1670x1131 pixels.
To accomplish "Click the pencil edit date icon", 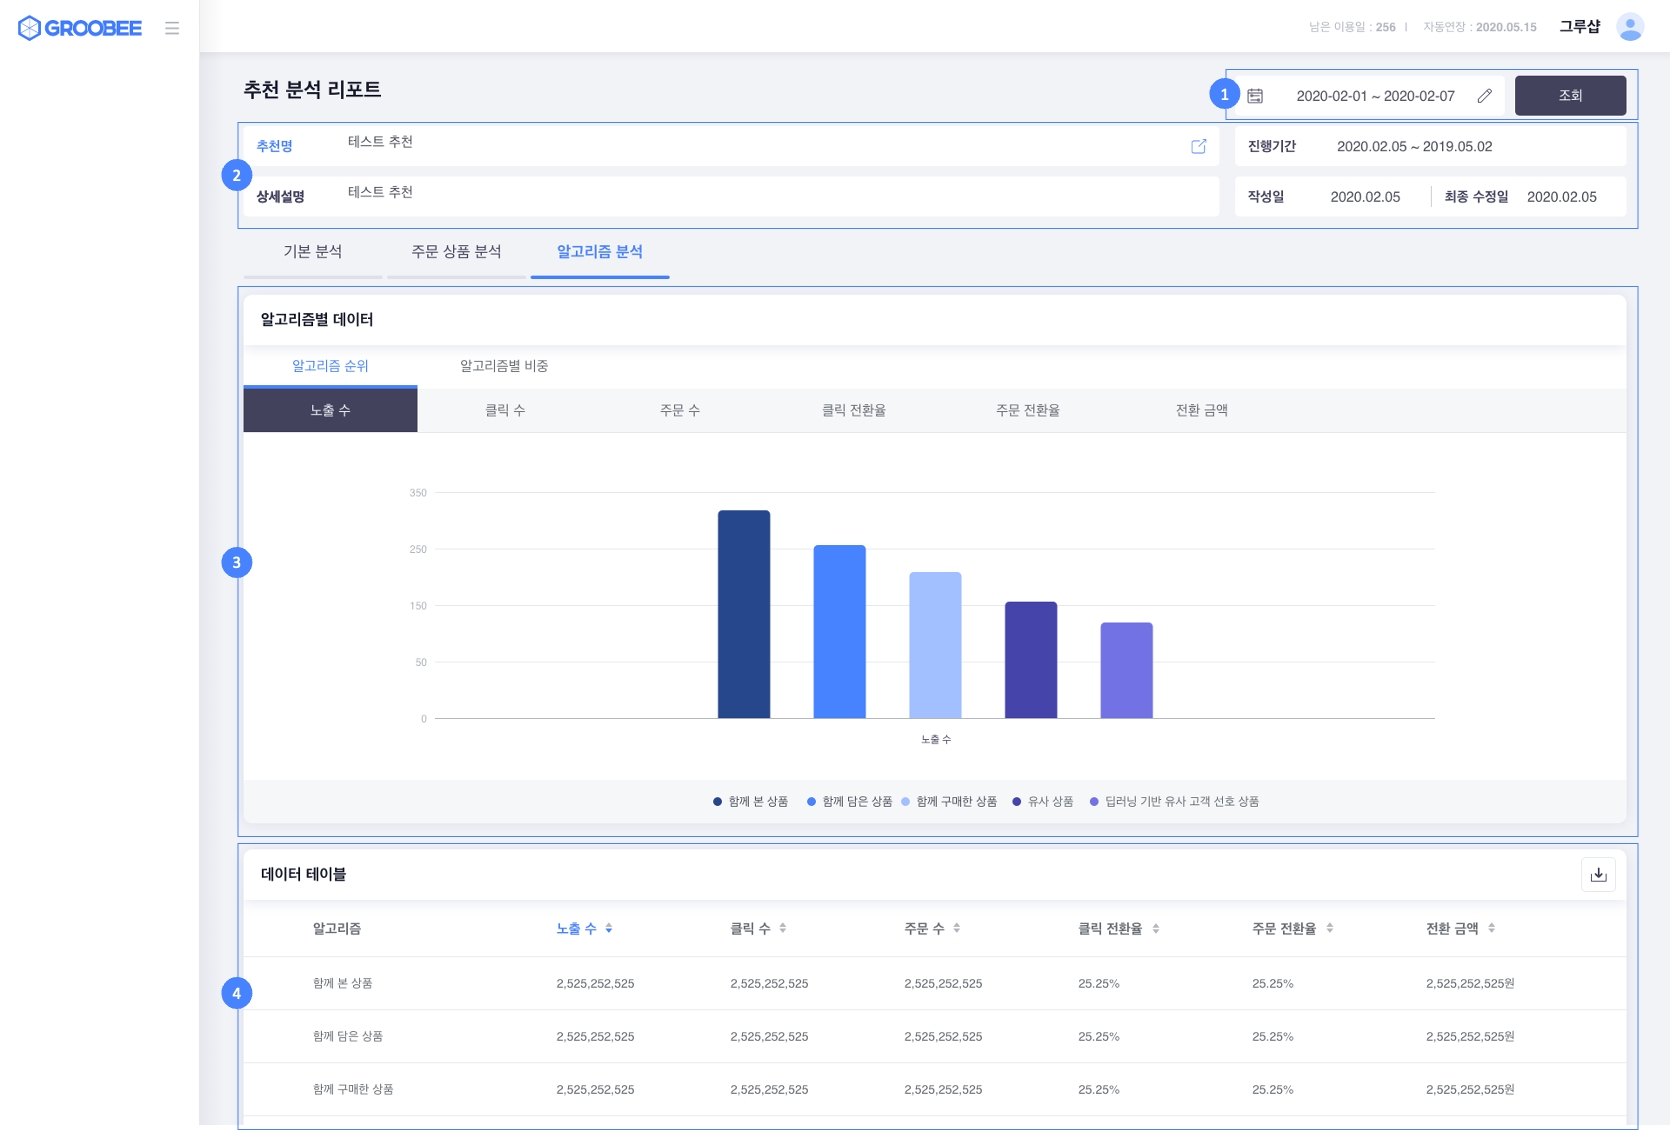I will pos(1484,96).
